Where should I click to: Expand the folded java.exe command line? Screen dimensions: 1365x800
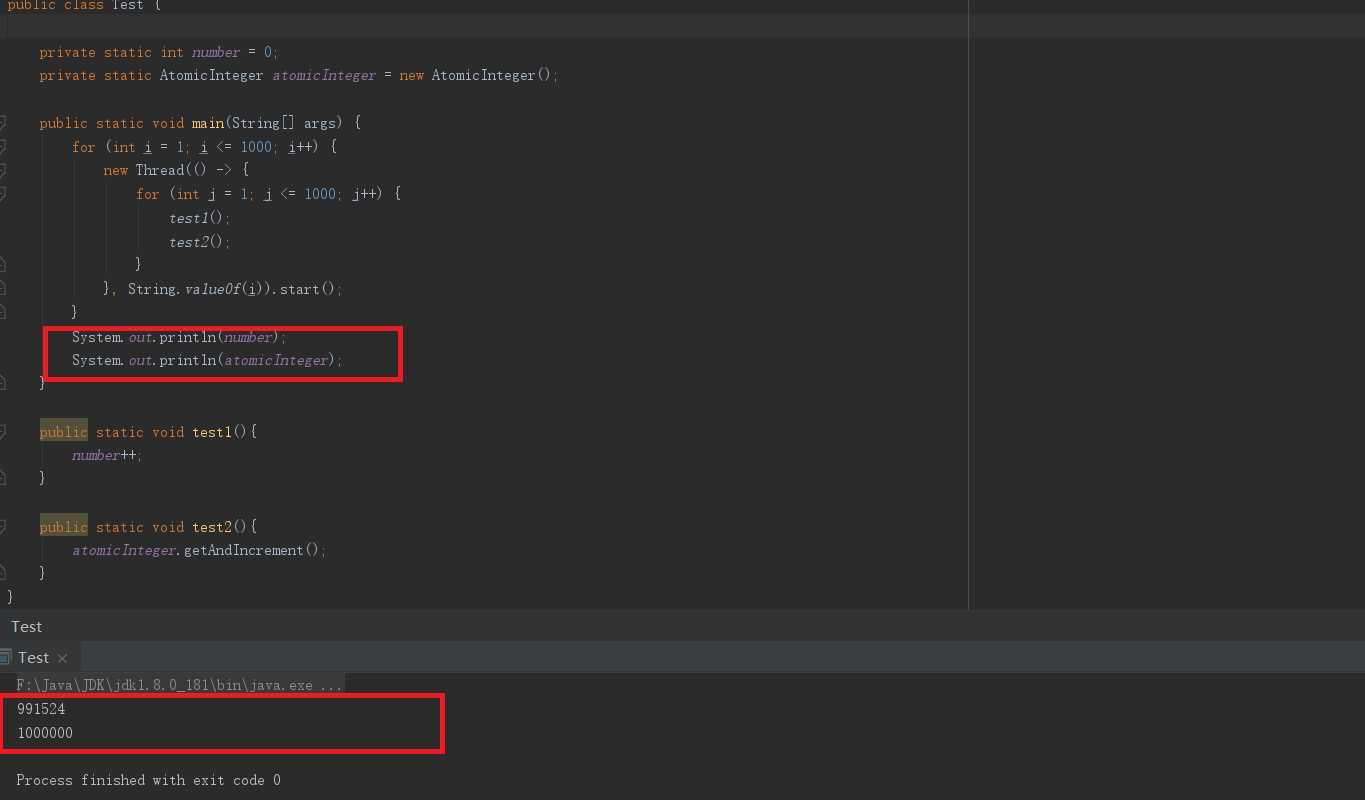pos(330,685)
